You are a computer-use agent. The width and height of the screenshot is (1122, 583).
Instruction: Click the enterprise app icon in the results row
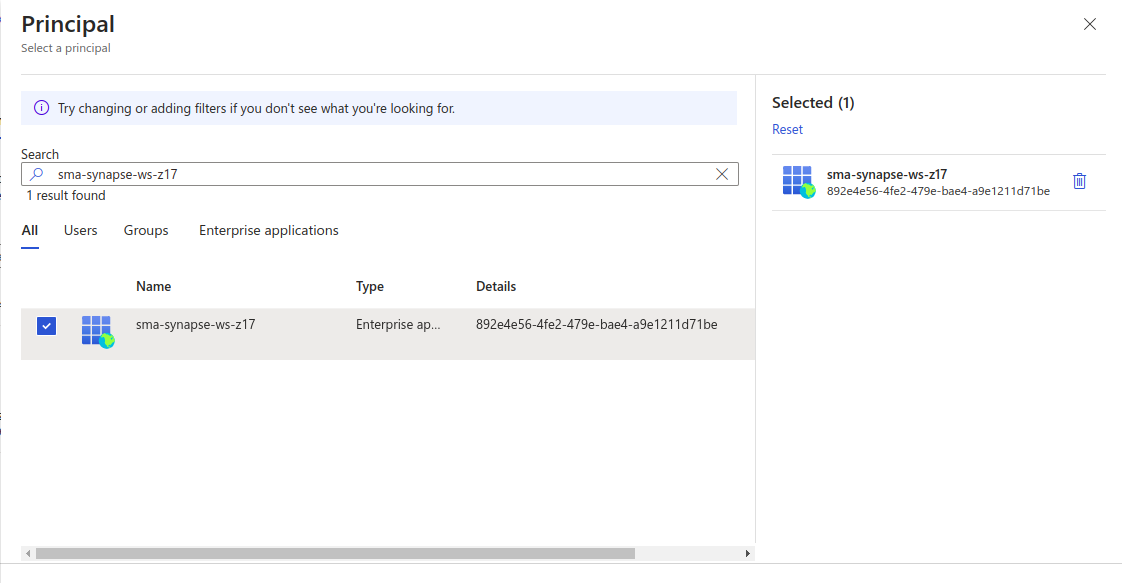pyautogui.click(x=98, y=331)
